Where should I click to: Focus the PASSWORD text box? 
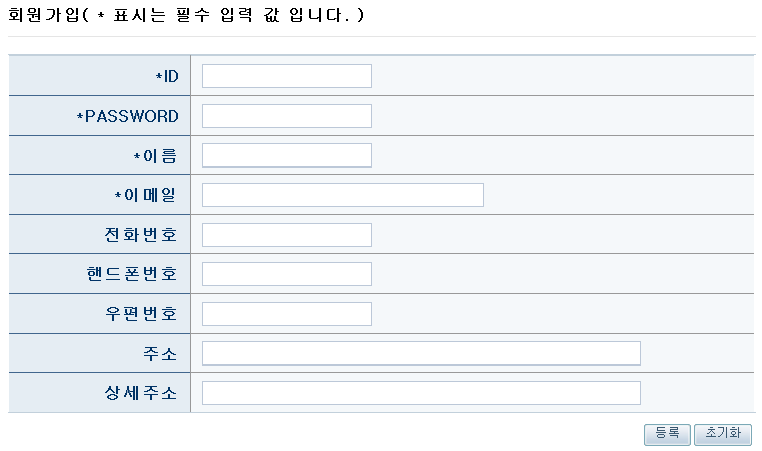click(286, 116)
